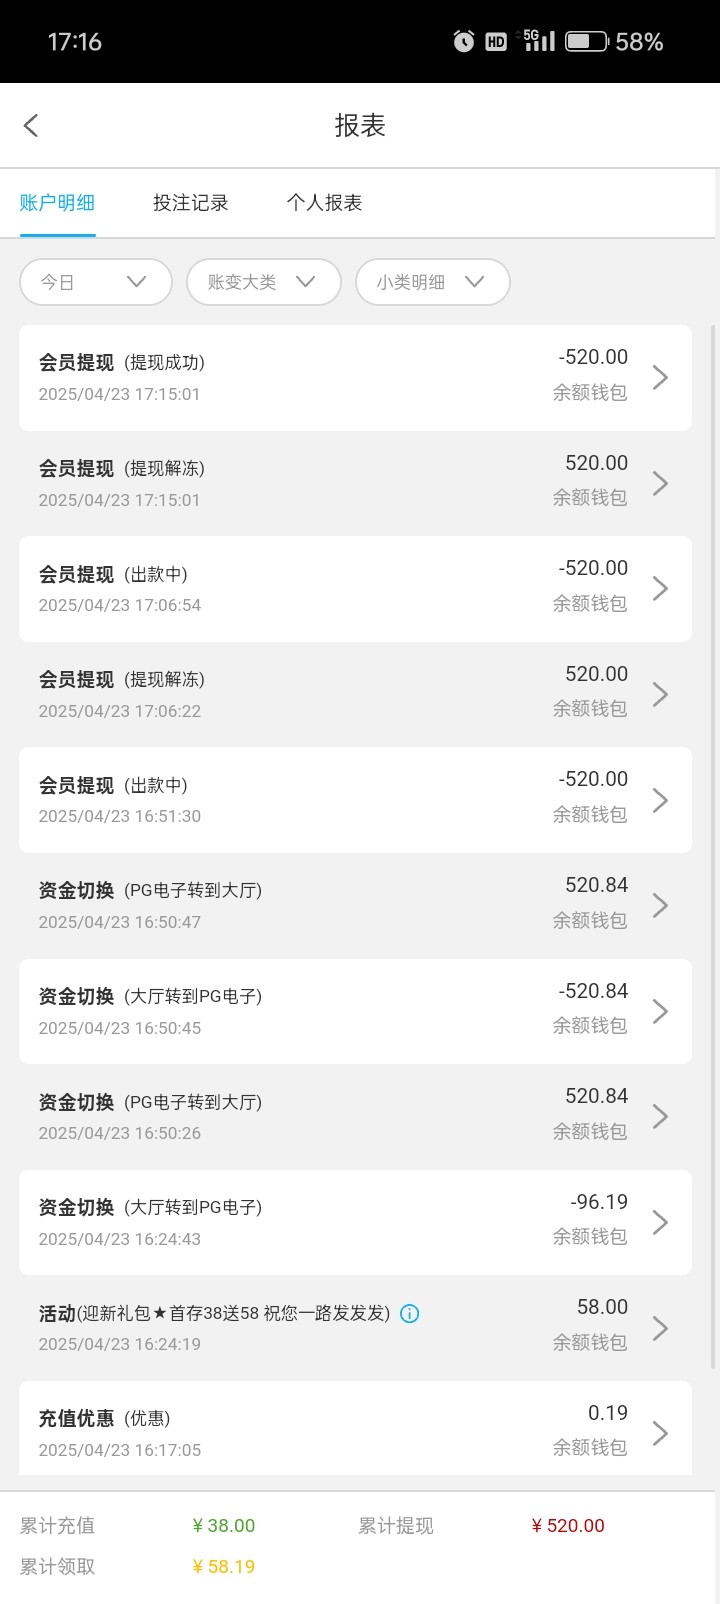Open 提现解冻 record from 17:15:01
This screenshot has height=1604, width=720.
[x=355, y=483]
